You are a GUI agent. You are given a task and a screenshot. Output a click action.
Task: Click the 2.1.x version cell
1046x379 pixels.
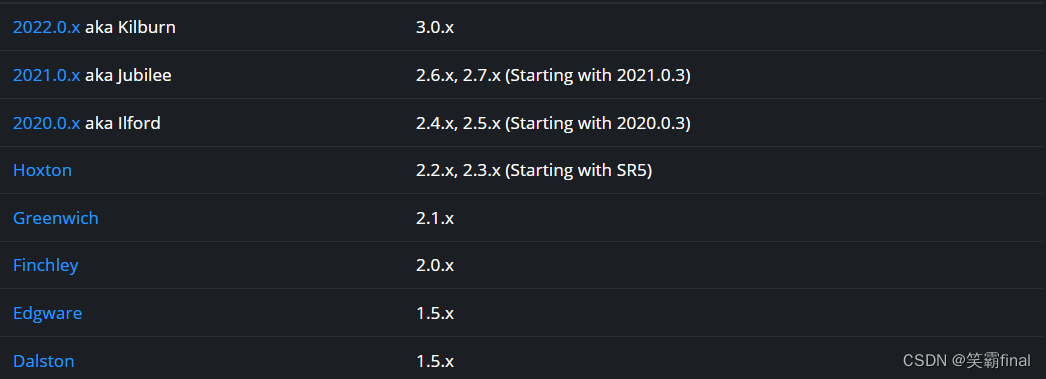[435, 218]
